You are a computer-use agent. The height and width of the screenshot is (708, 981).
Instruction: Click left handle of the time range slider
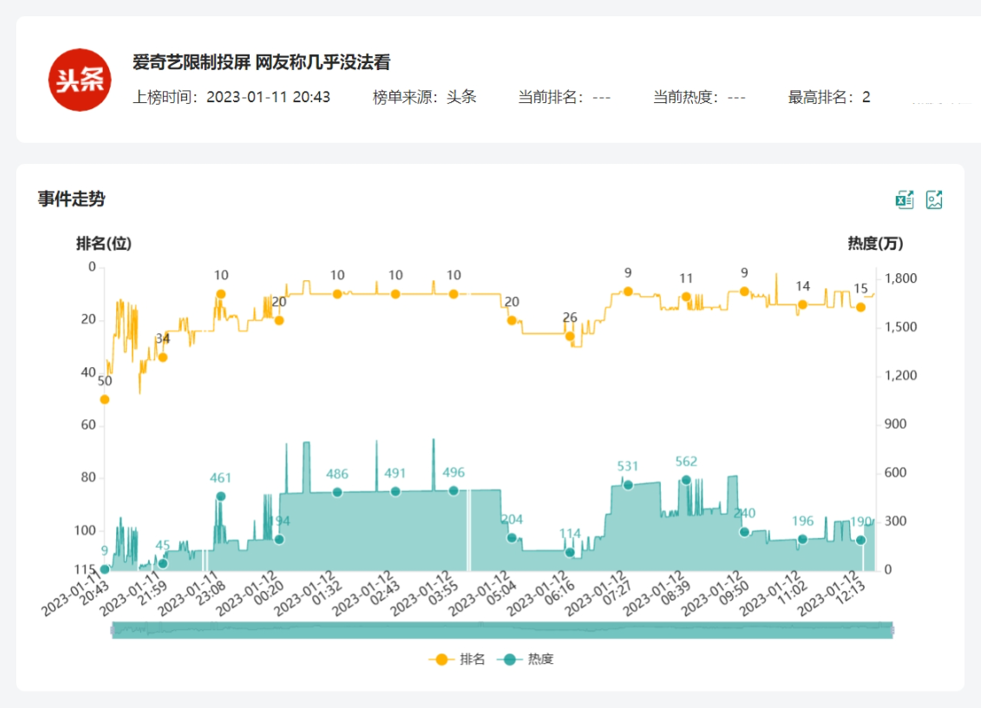click(x=112, y=629)
